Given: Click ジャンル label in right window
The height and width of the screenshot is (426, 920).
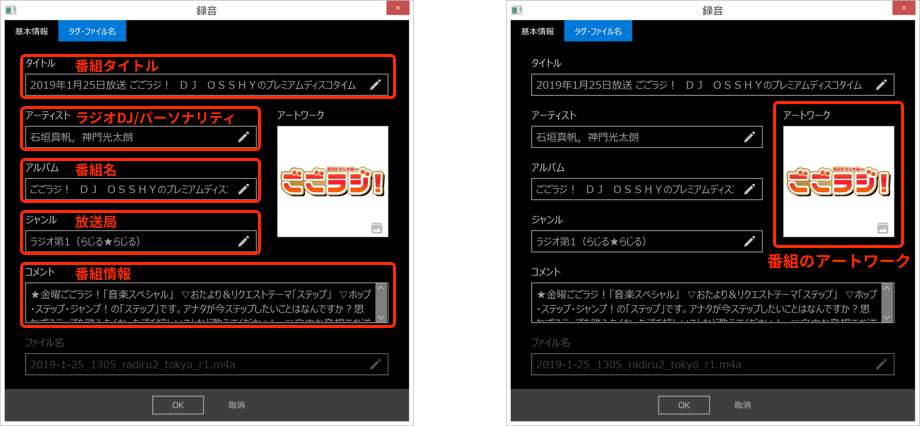Looking at the screenshot, I should point(547,220).
